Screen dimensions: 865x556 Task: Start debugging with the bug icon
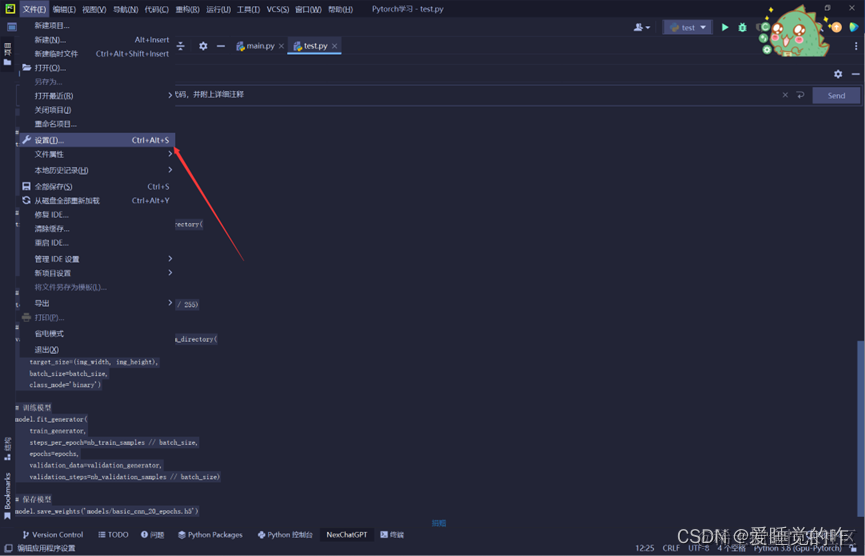743,27
